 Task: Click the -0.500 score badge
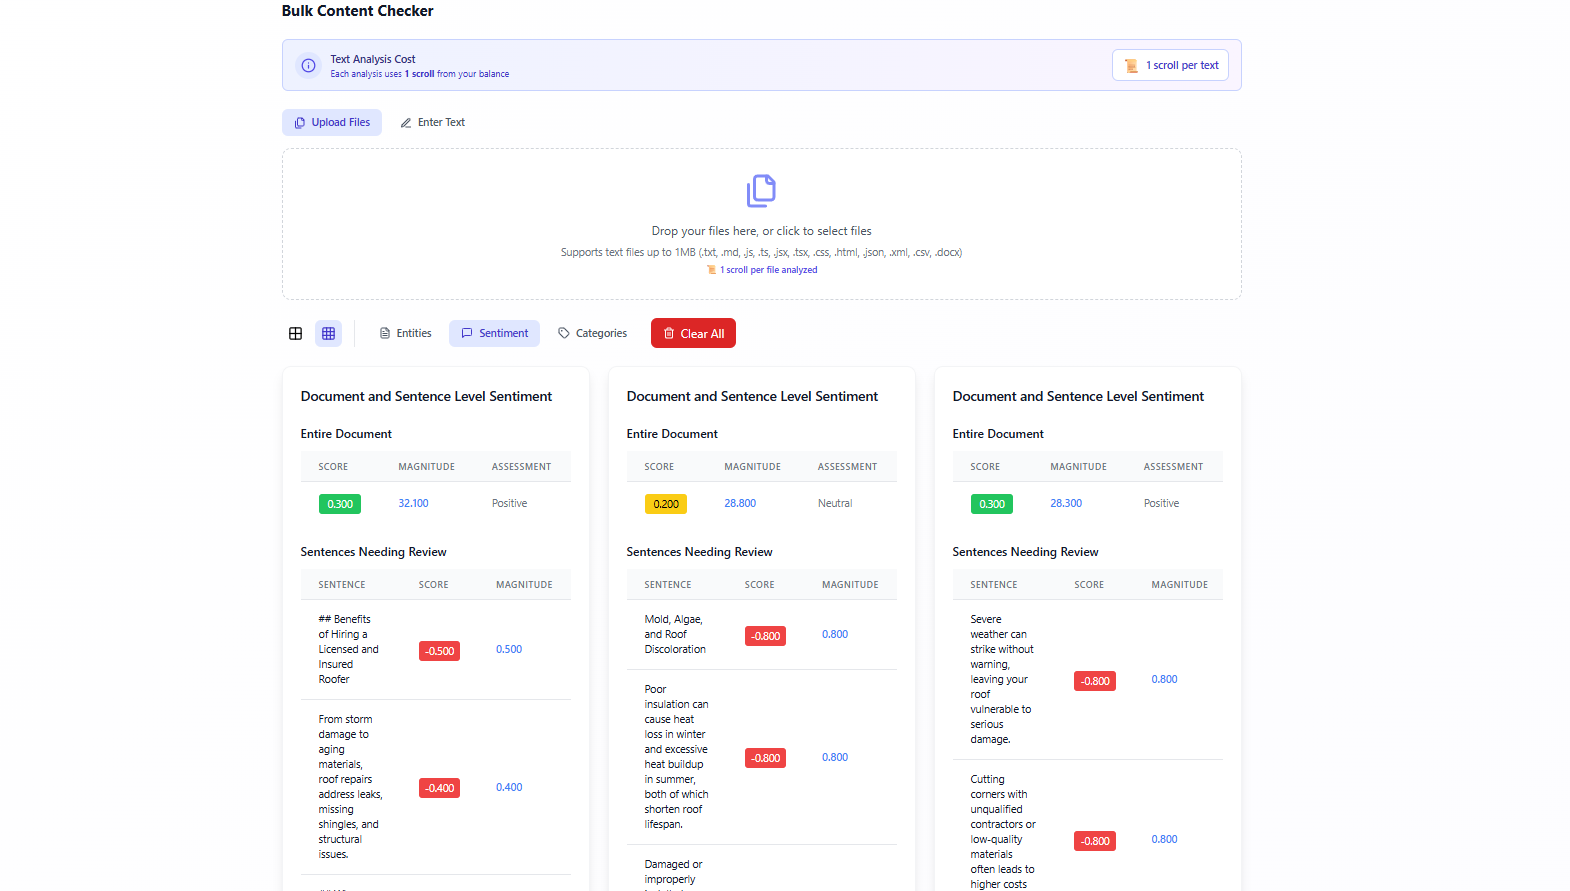[x=439, y=651]
